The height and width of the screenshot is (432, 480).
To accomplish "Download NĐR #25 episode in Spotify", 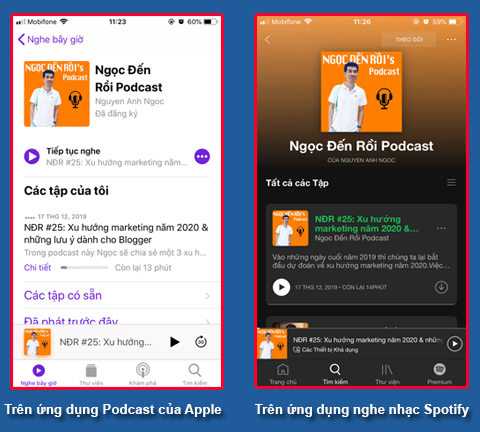I will pyautogui.click(x=441, y=287).
